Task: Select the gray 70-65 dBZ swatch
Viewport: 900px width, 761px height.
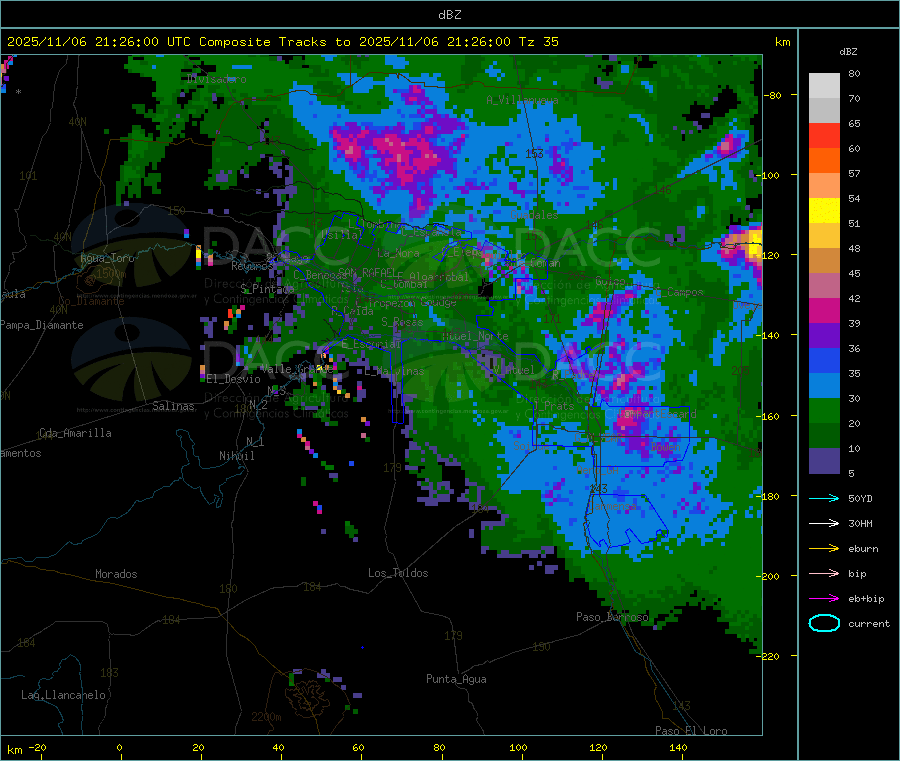Action: pyautogui.click(x=824, y=111)
